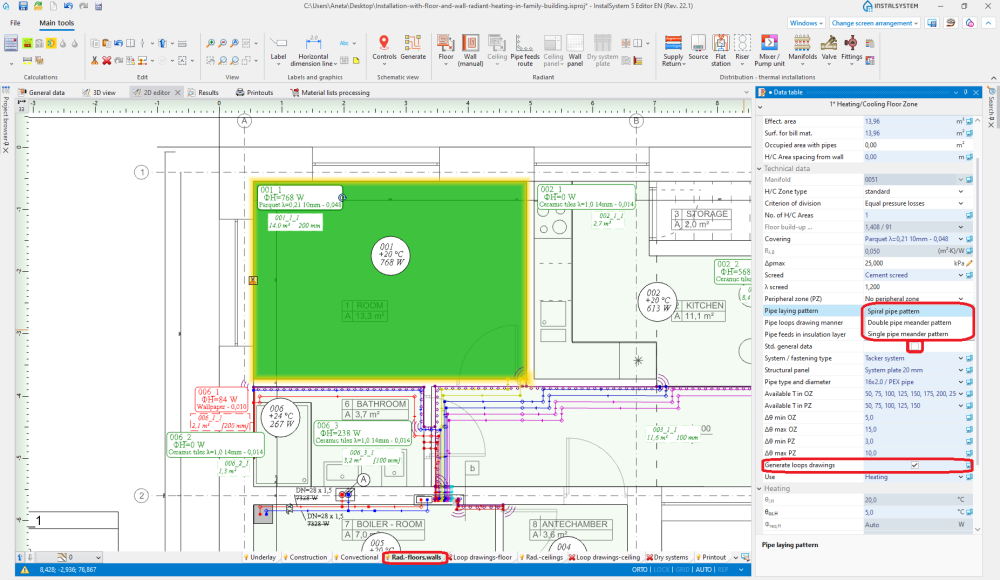
Task: Select the Rad.-floors,walls layer tab
Action: (415, 557)
